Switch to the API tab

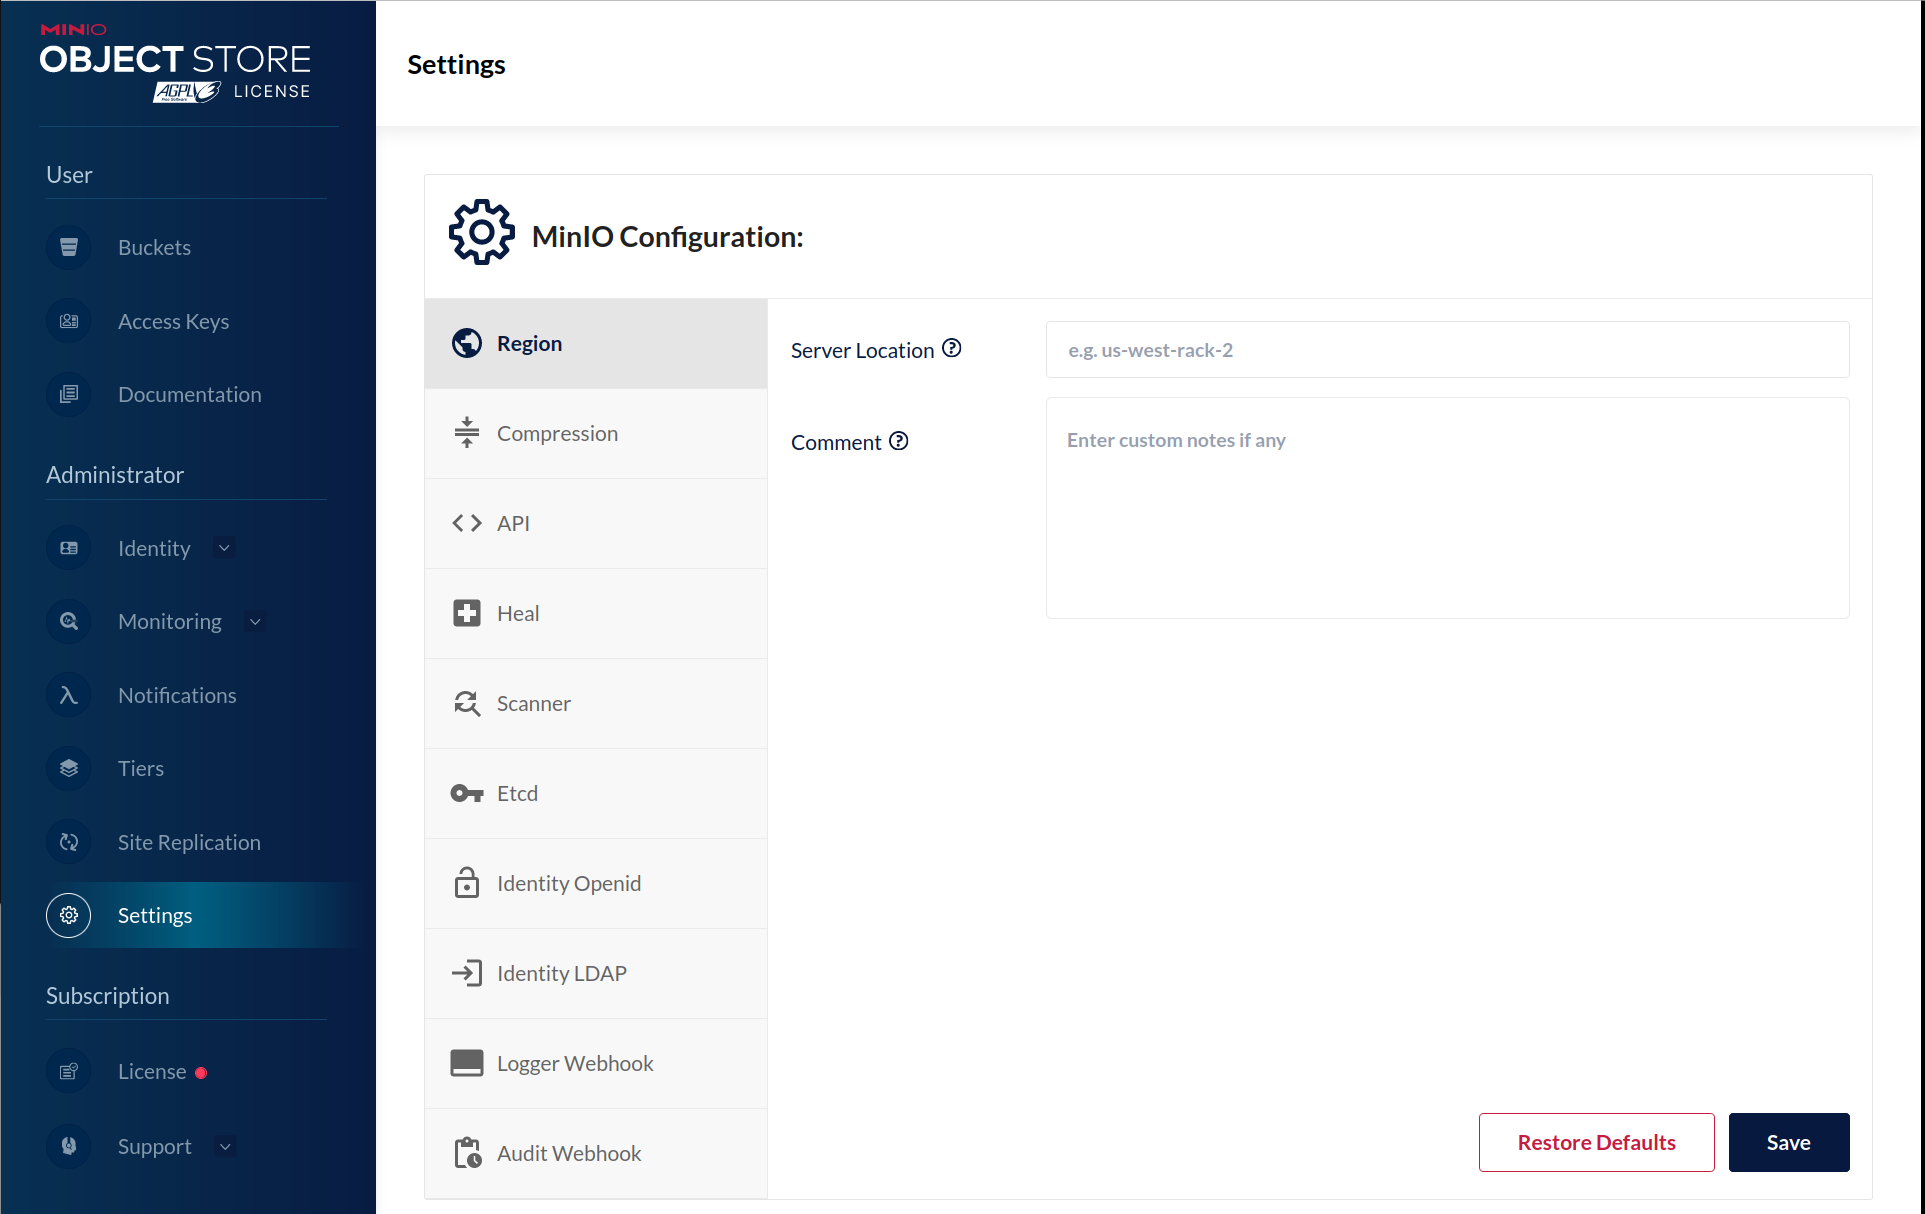point(596,523)
